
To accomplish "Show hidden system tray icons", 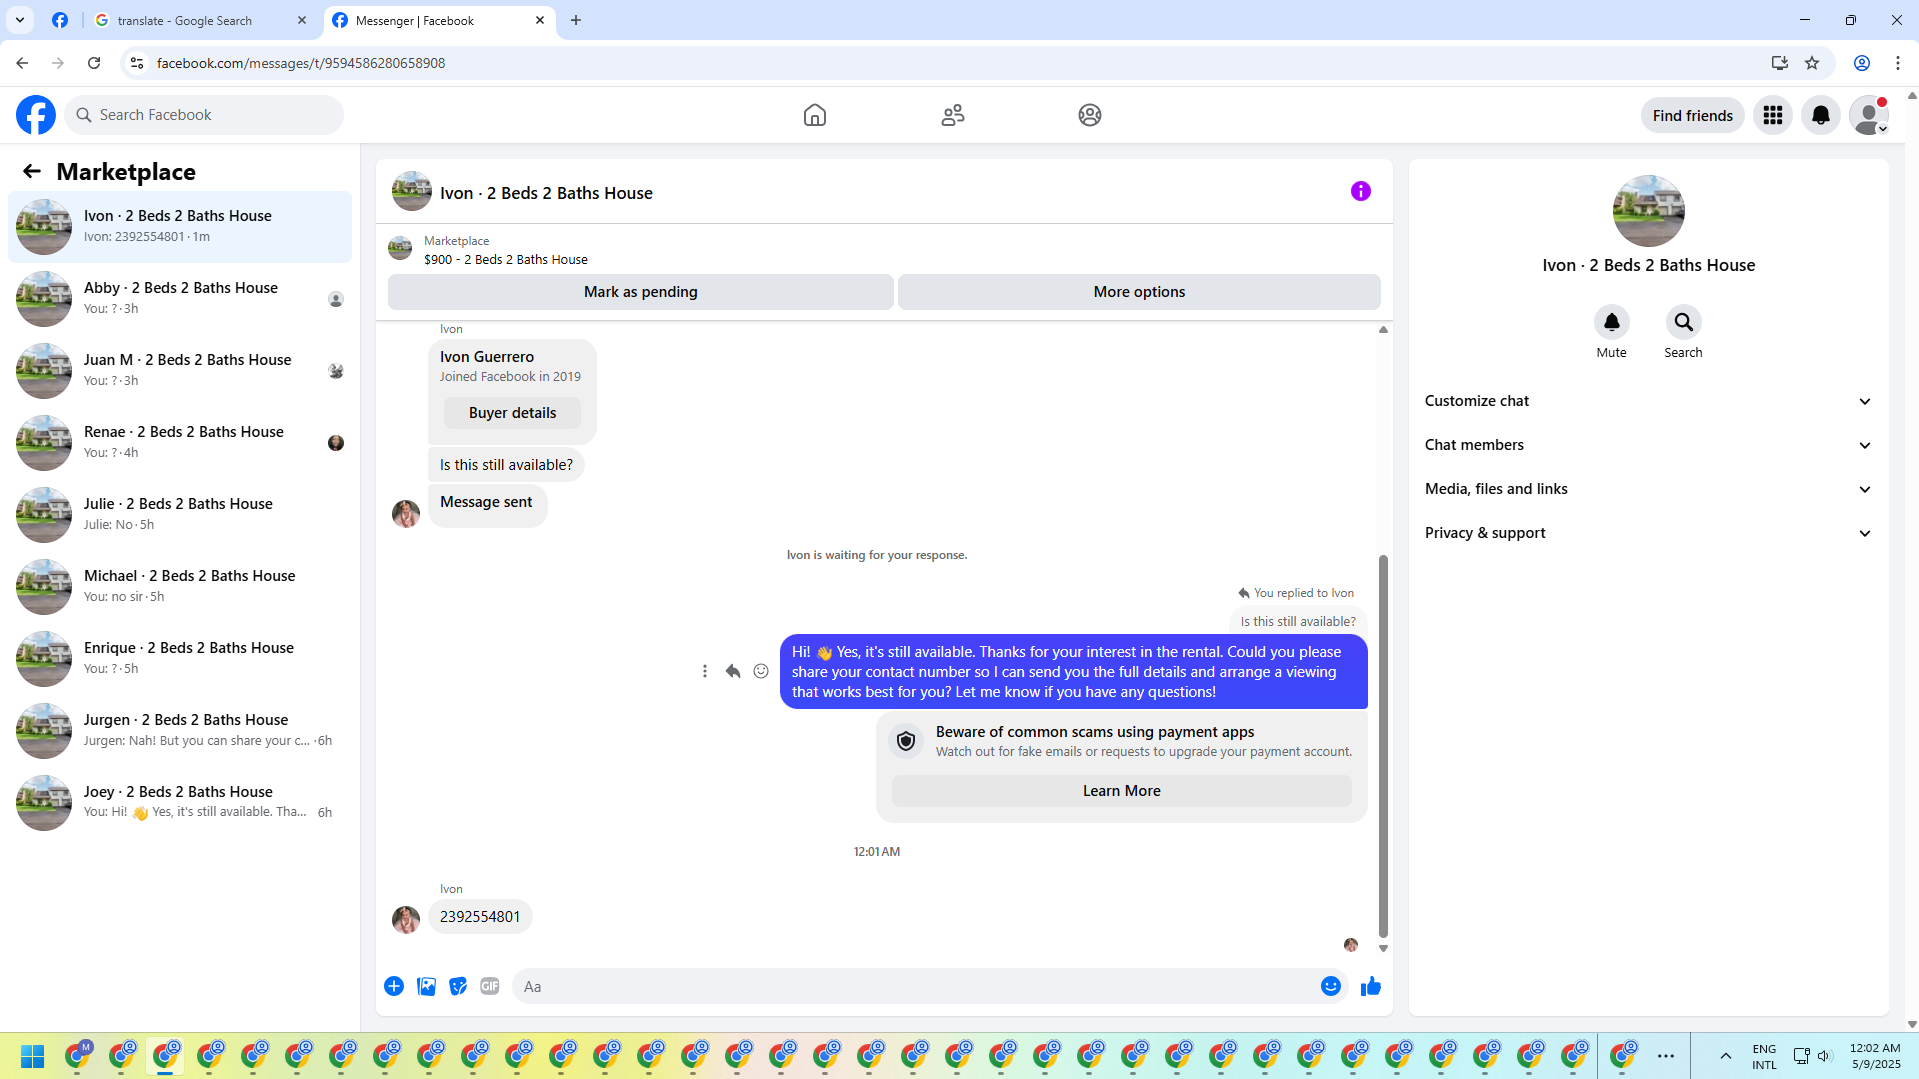I will coord(1726,1056).
